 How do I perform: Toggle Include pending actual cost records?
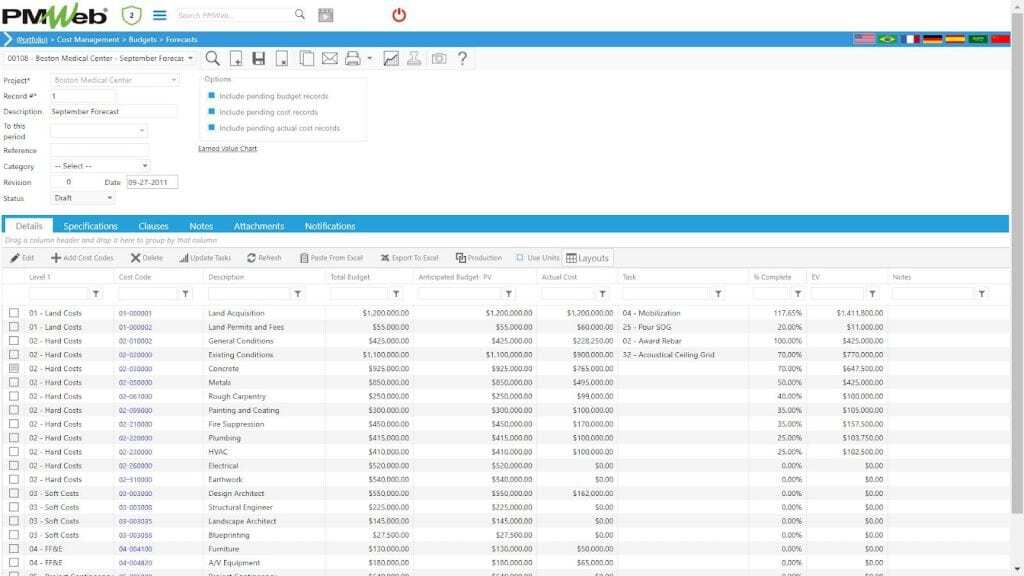point(212,128)
